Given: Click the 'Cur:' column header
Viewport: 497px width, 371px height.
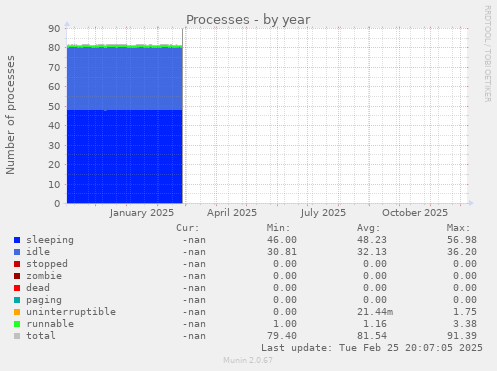Looking at the screenshot, I should coord(188,228).
